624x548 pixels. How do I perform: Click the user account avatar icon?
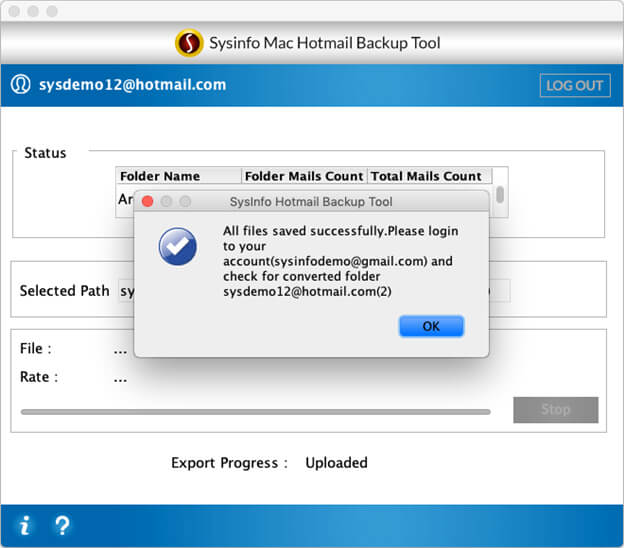click(20, 84)
